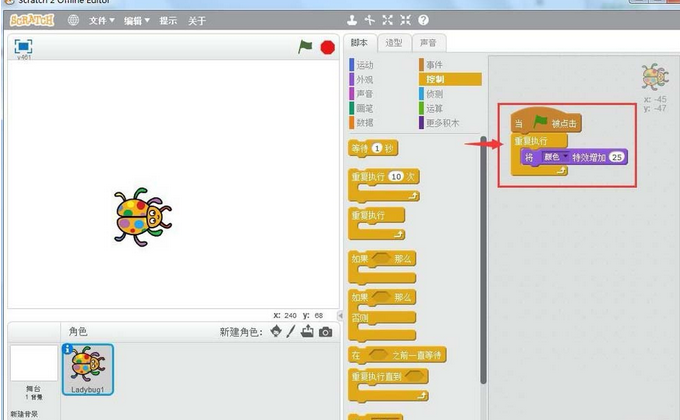The image size is (680, 420).
Task: Click the block help question mark icon
Action: 423,20
